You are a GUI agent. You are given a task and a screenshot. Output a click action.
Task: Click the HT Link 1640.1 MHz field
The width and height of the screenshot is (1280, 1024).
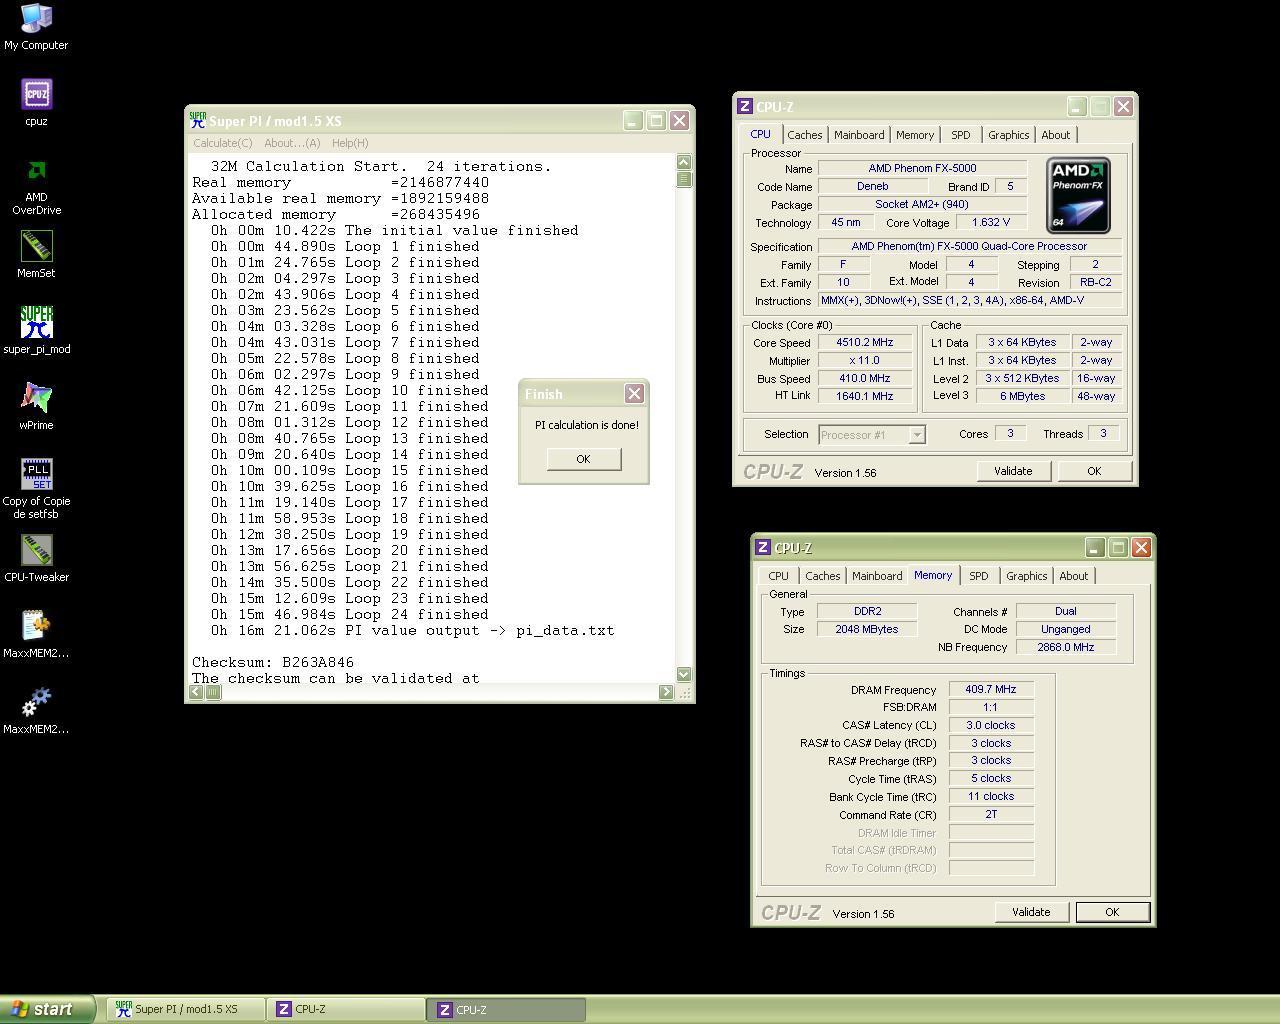[865, 396]
